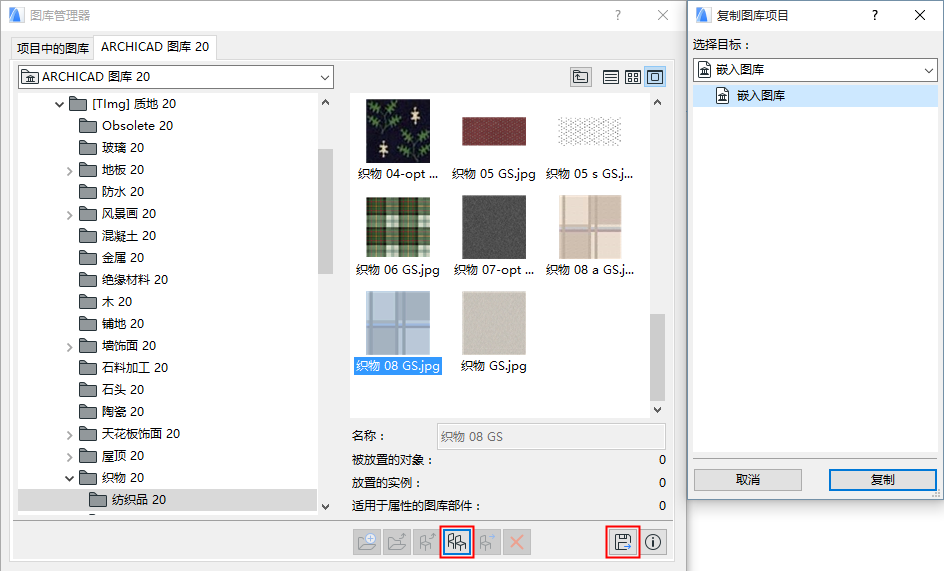Click the 适用于属性的图库部件 label
Screen dimensions: 944x571
click(x=416, y=506)
